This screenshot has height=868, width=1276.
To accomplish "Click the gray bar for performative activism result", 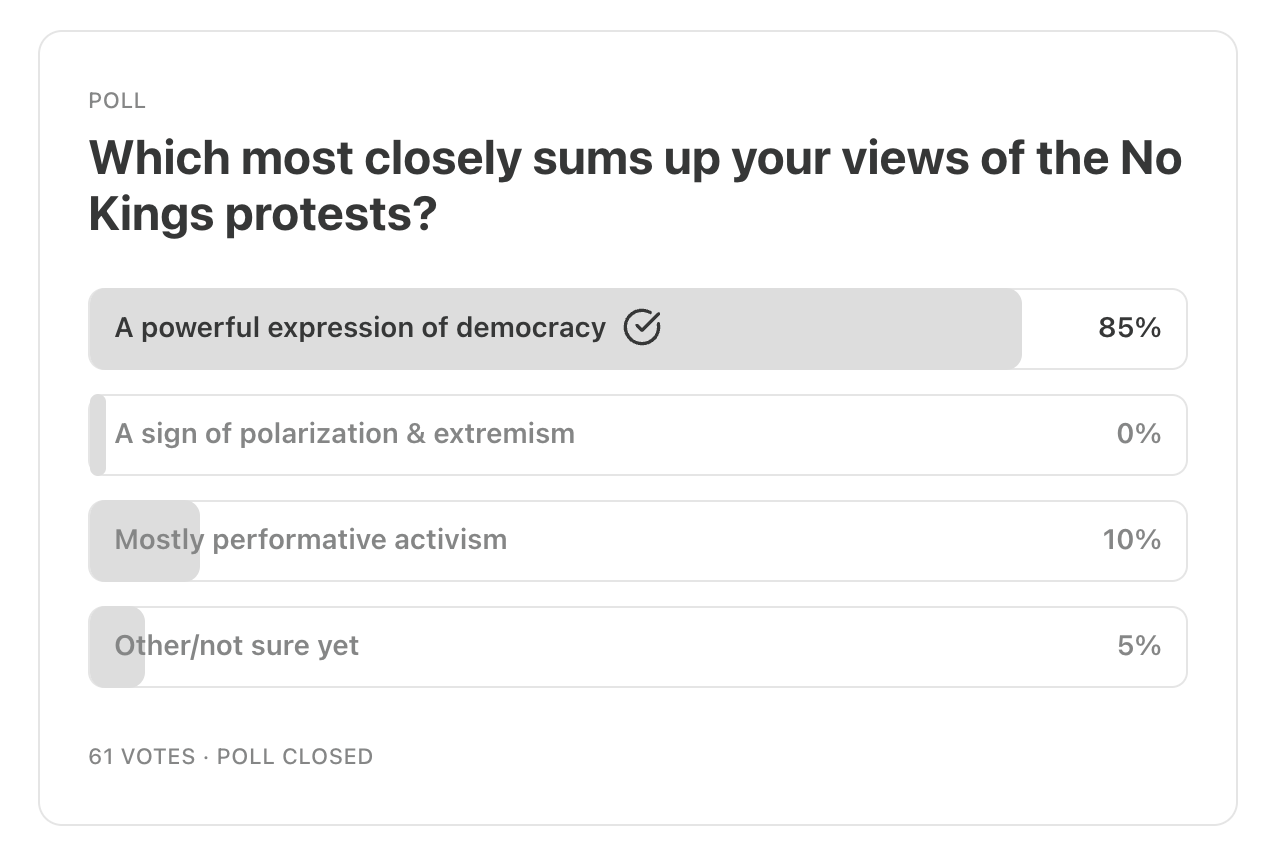I will 144,541.
